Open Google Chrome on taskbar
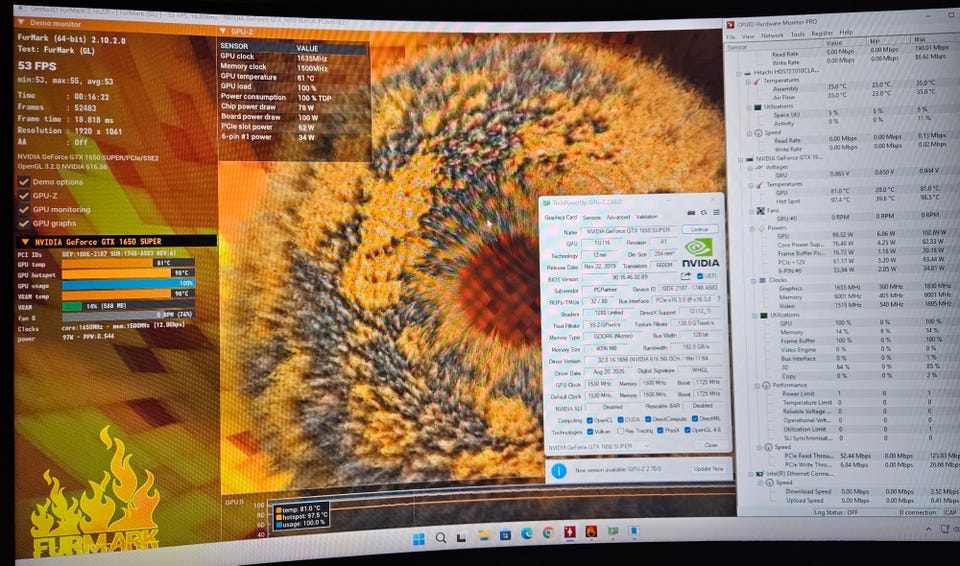The image size is (960, 566). click(x=548, y=533)
